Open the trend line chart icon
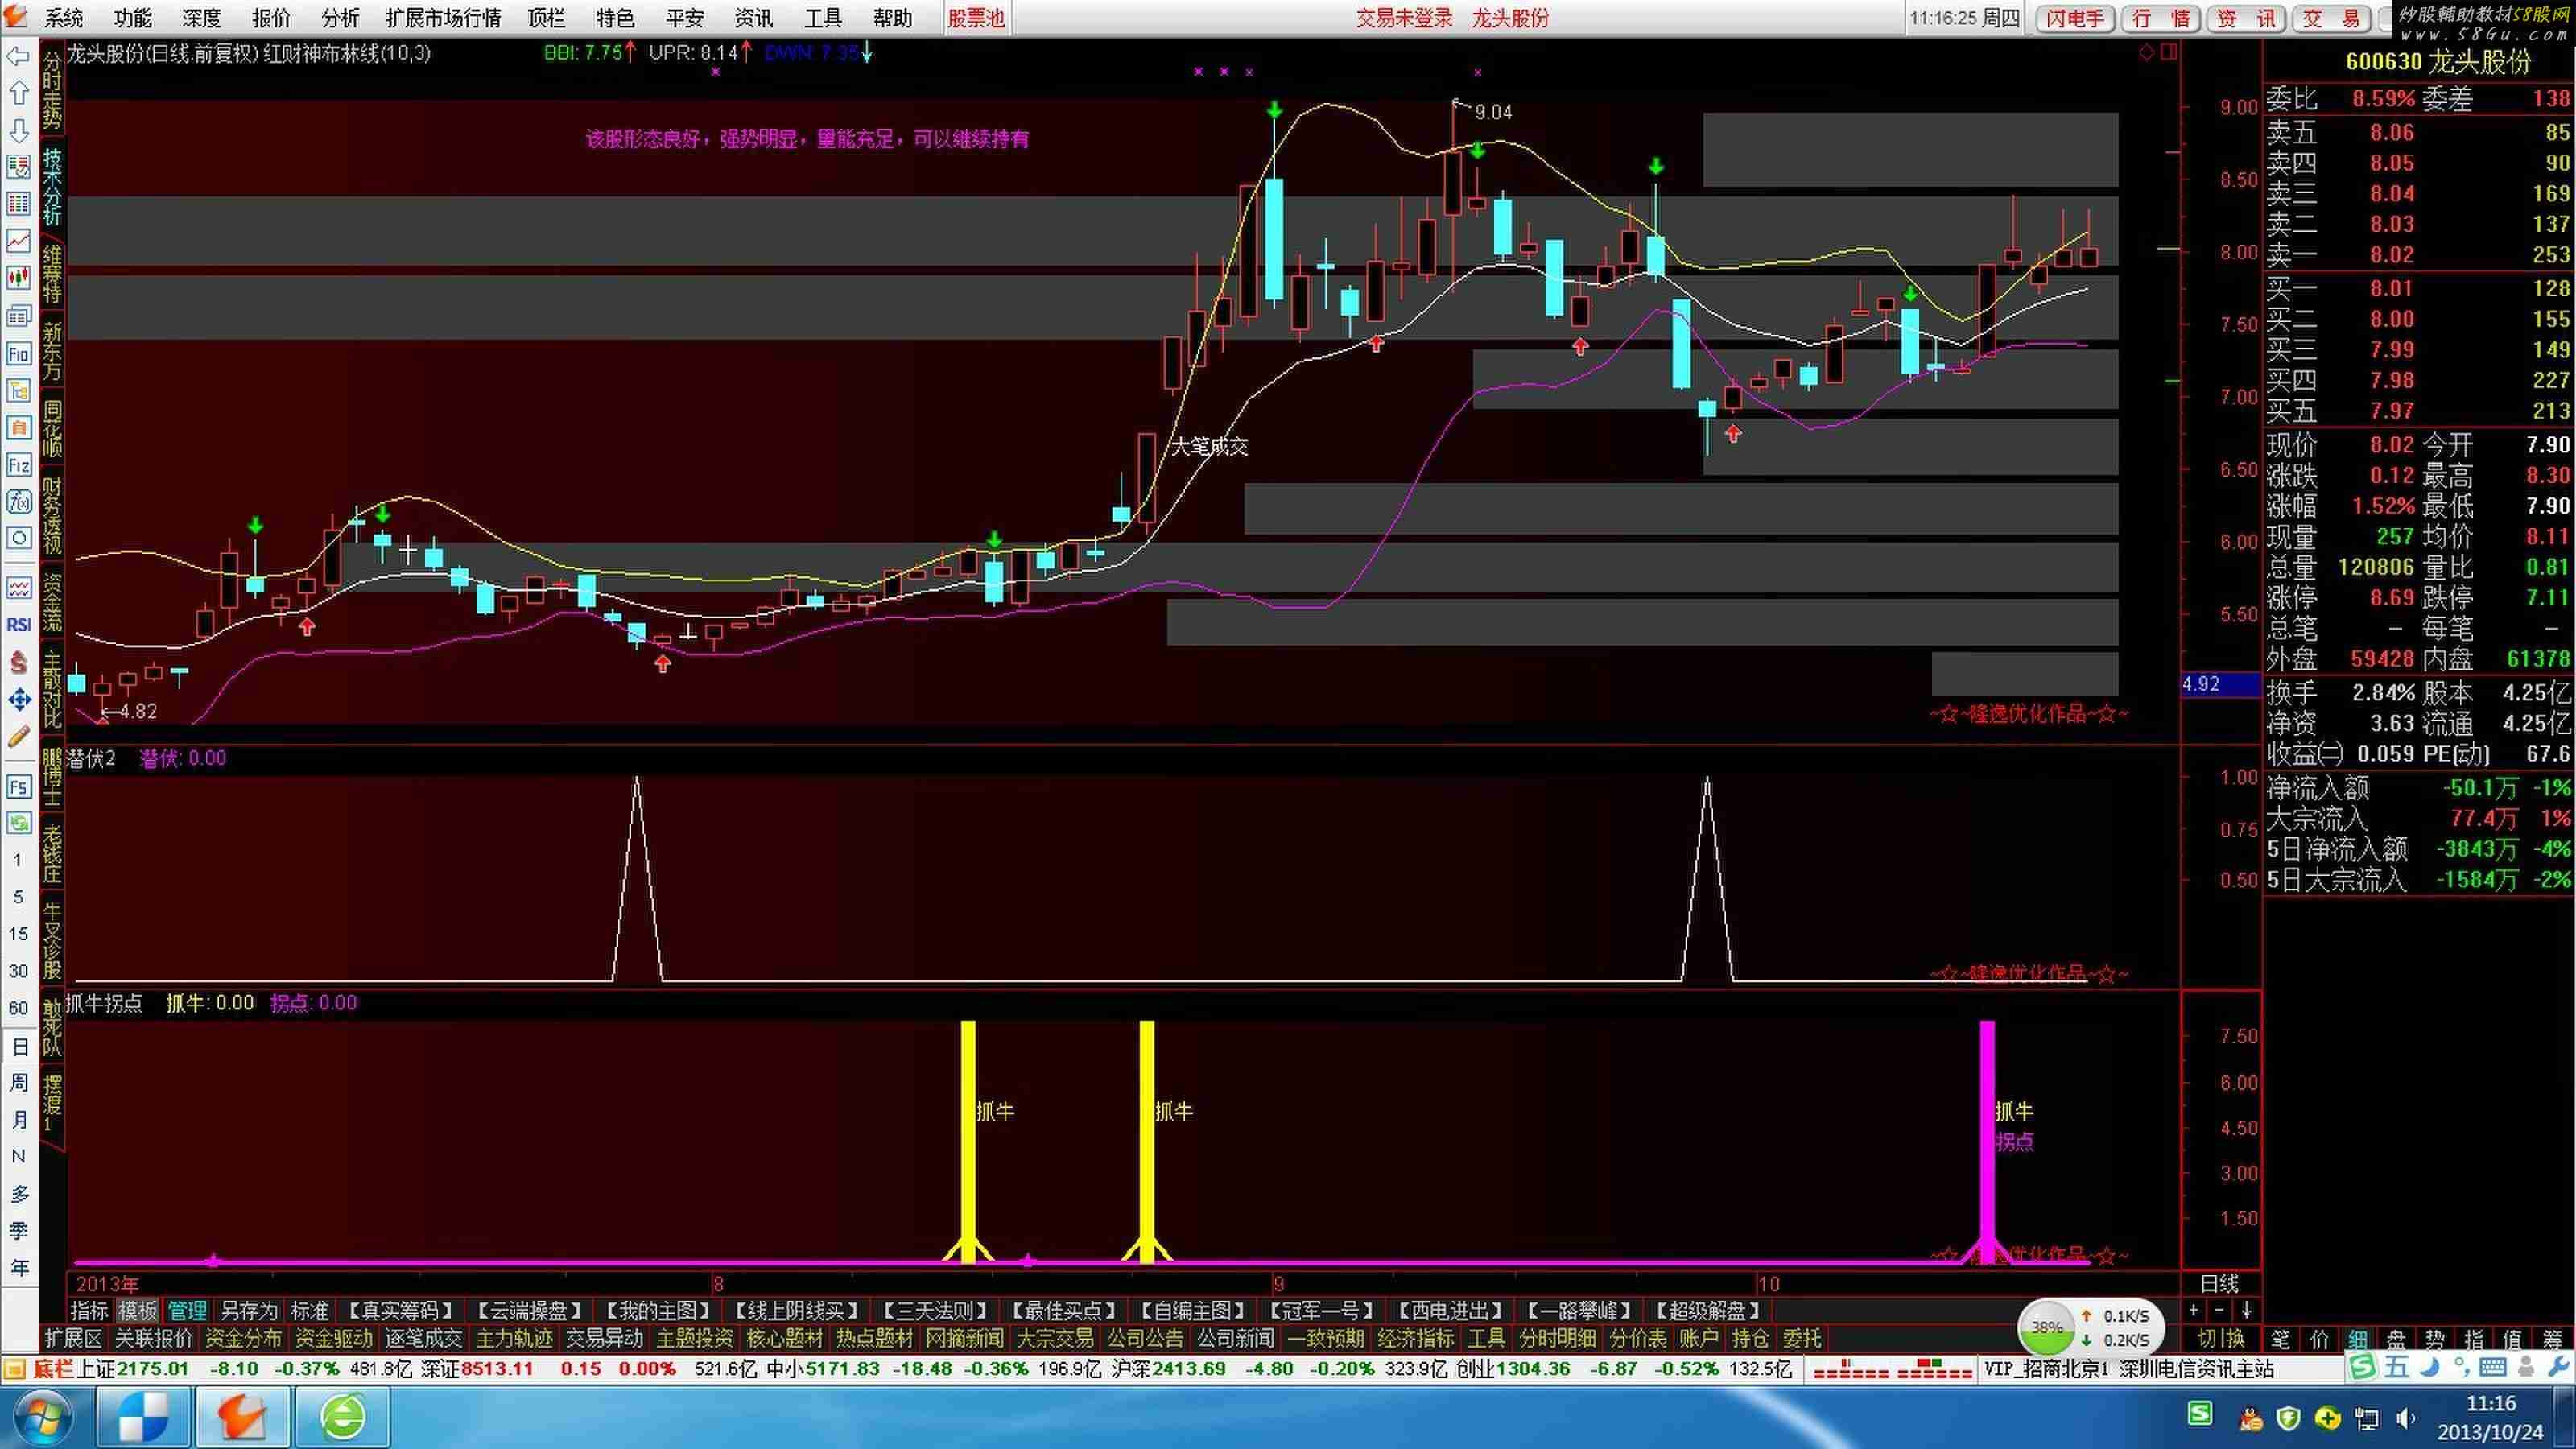 click(x=18, y=241)
